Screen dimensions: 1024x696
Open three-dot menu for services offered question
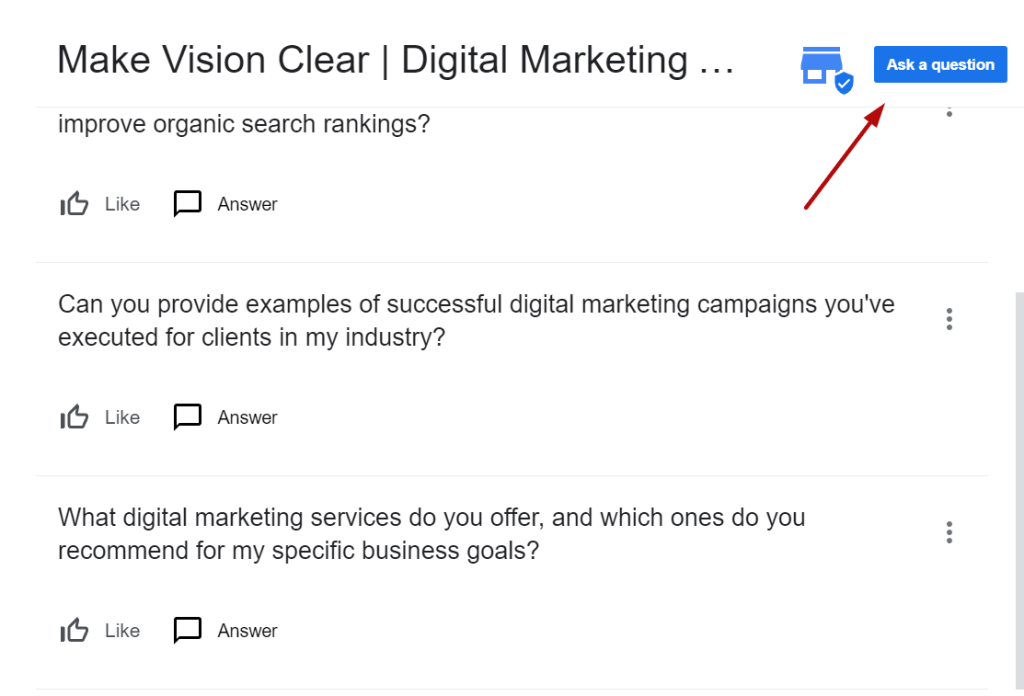(949, 533)
